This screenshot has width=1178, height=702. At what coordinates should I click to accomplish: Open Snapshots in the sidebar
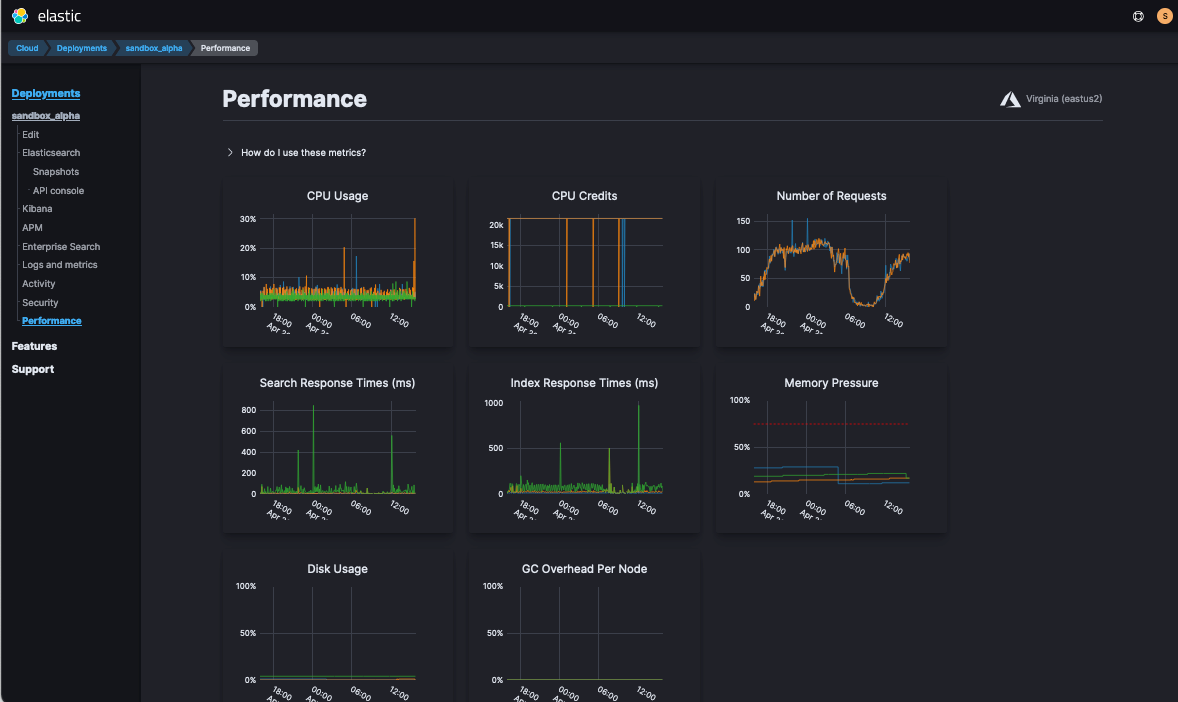pos(56,171)
